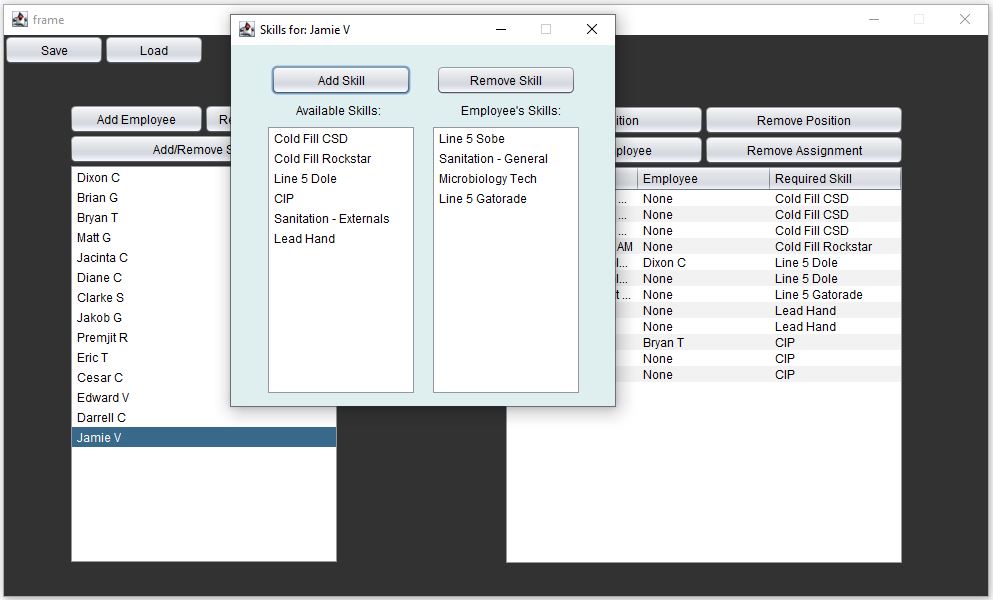Click the Load button

pyautogui.click(x=153, y=49)
